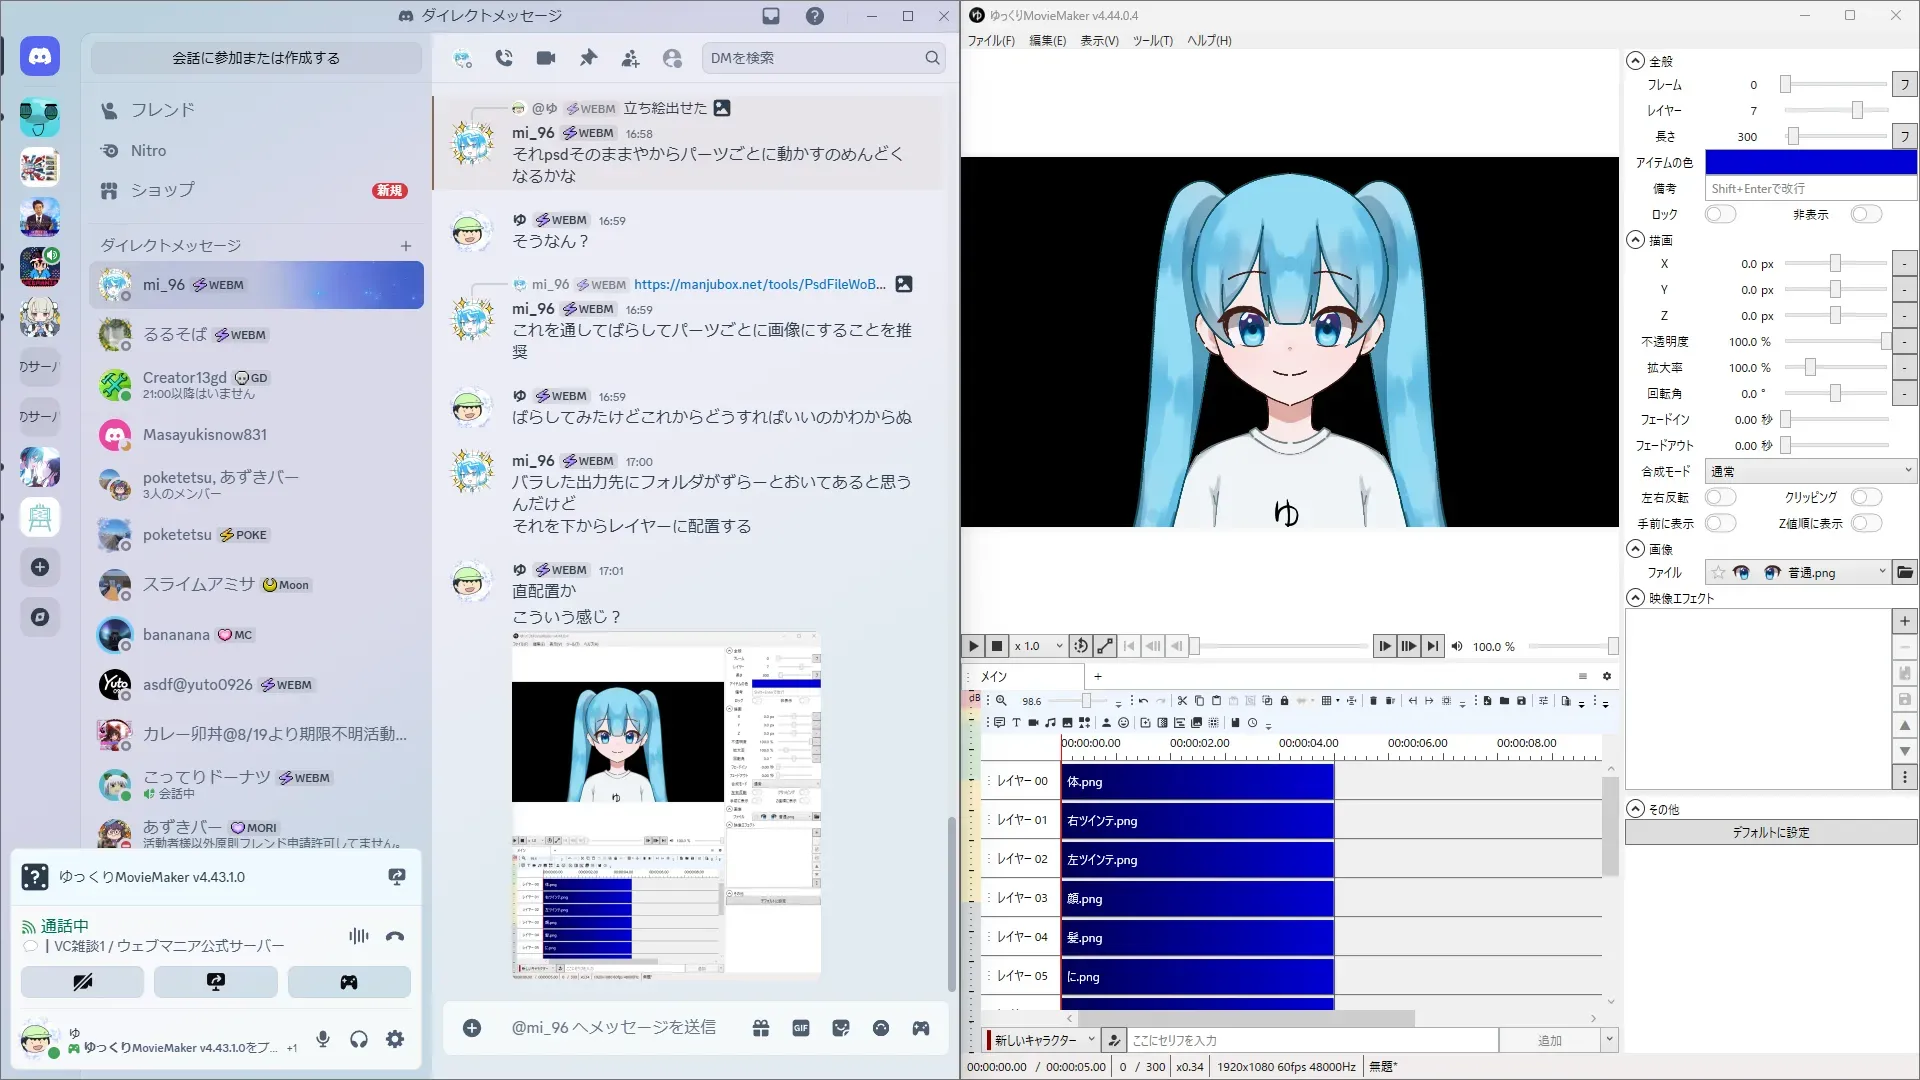Open the ツール(T) menu
Screen dimensions: 1920x1080
[1152, 41]
